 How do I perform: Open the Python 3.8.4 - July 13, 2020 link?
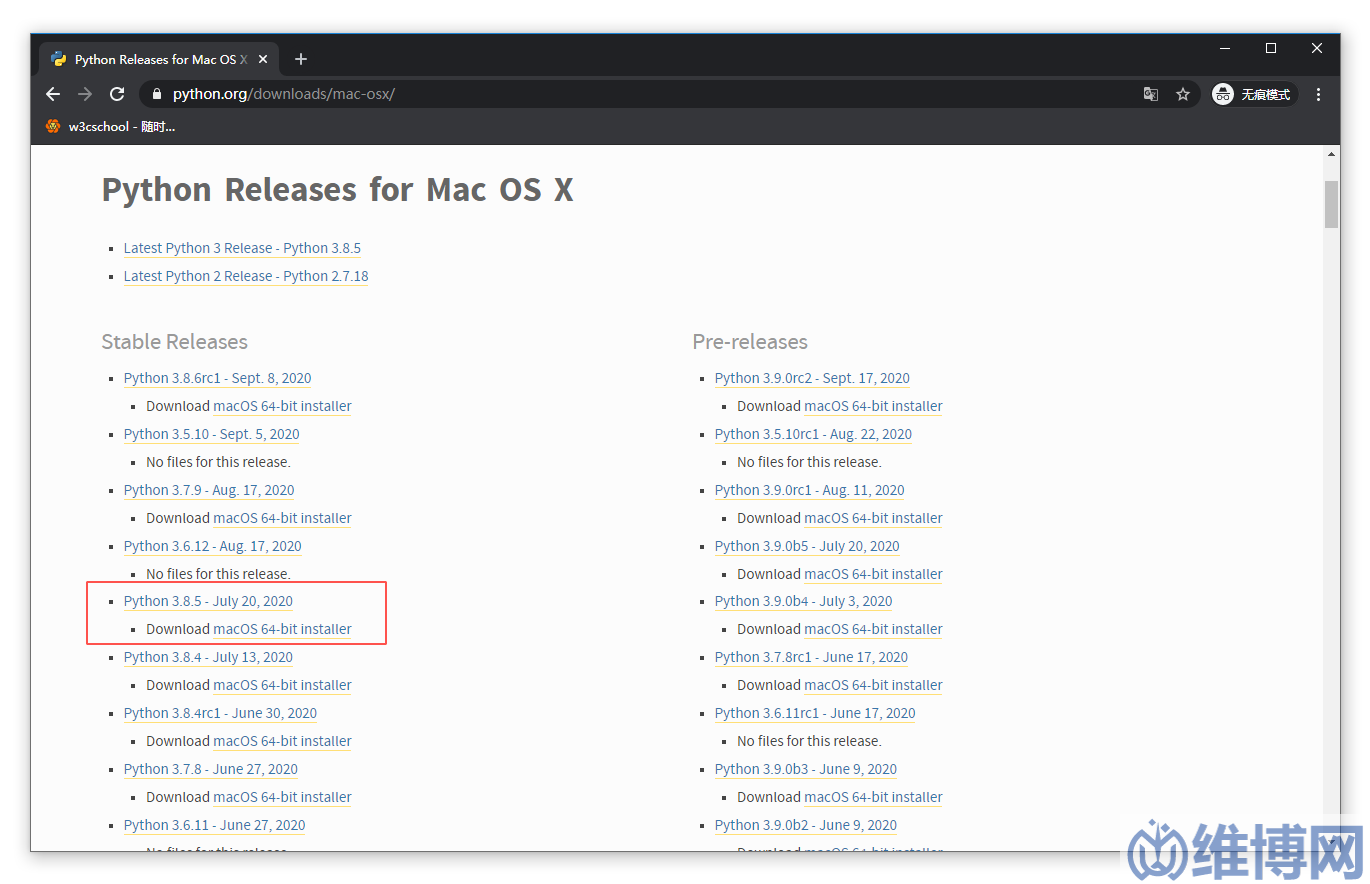click(x=208, y=657)
